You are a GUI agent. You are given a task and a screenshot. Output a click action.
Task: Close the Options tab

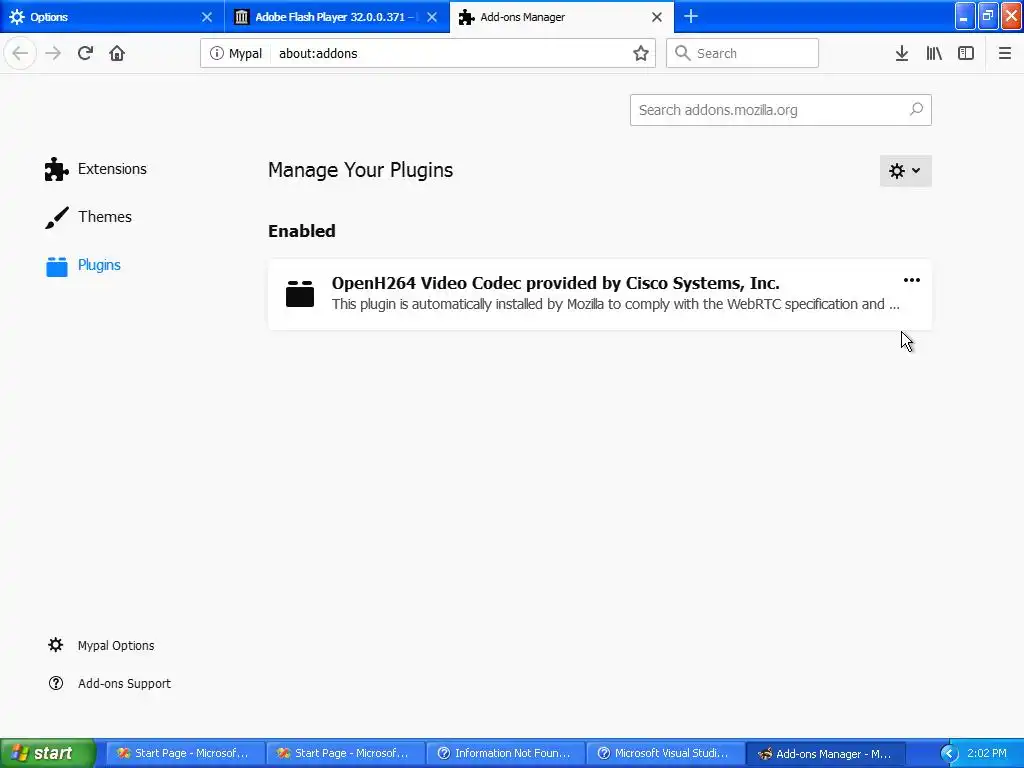[x=207, y=17]
